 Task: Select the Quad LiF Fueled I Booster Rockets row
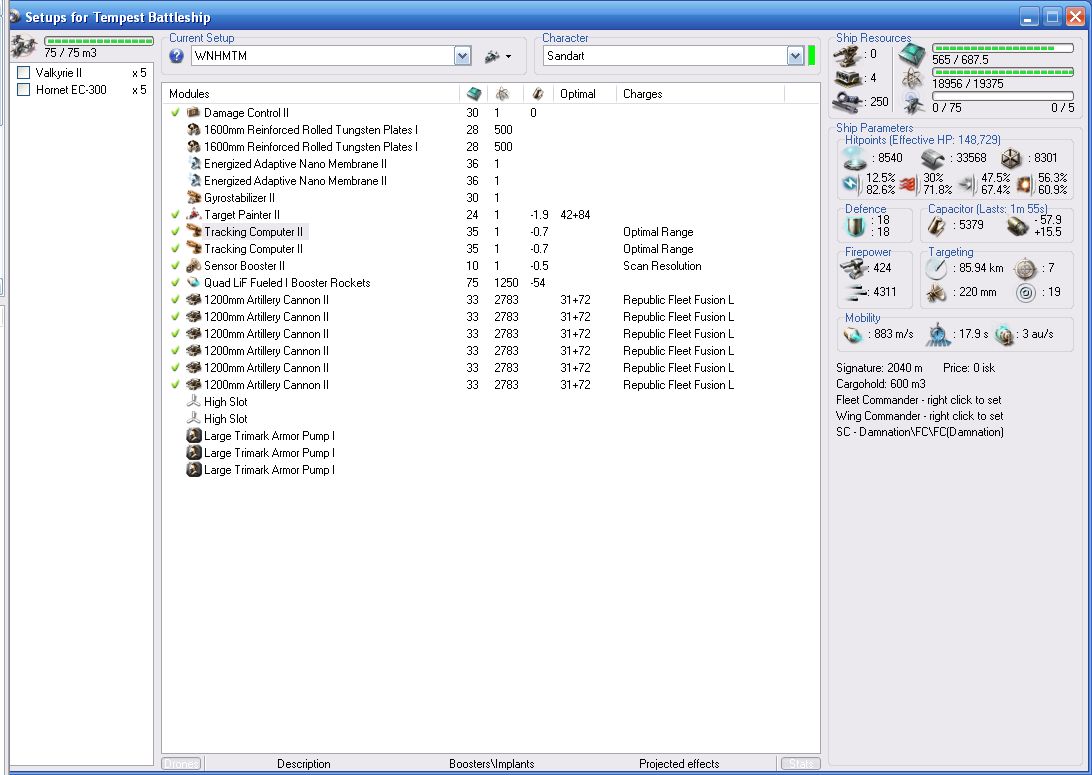coord(490,283)
